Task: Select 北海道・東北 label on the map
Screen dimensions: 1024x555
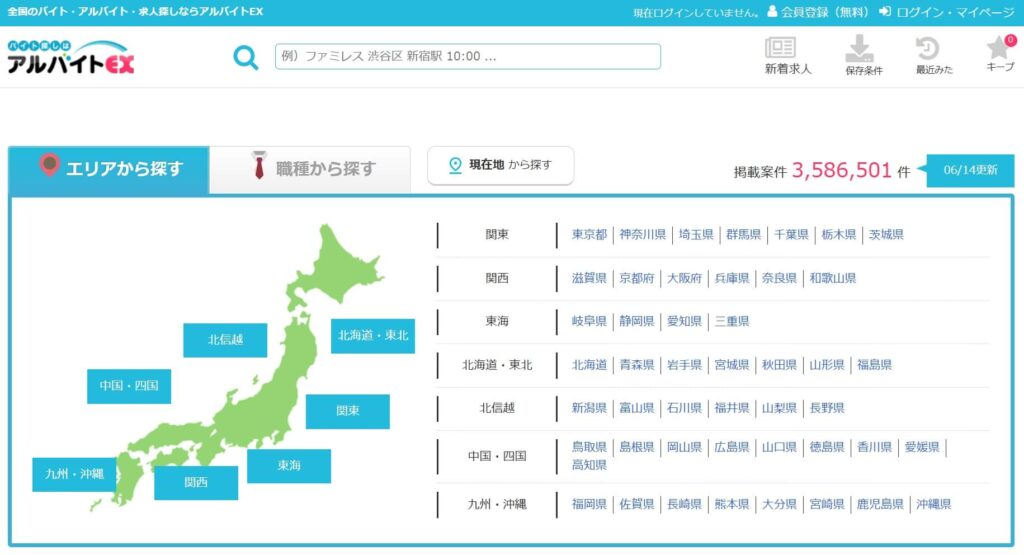Action: [x=373, y=336]
